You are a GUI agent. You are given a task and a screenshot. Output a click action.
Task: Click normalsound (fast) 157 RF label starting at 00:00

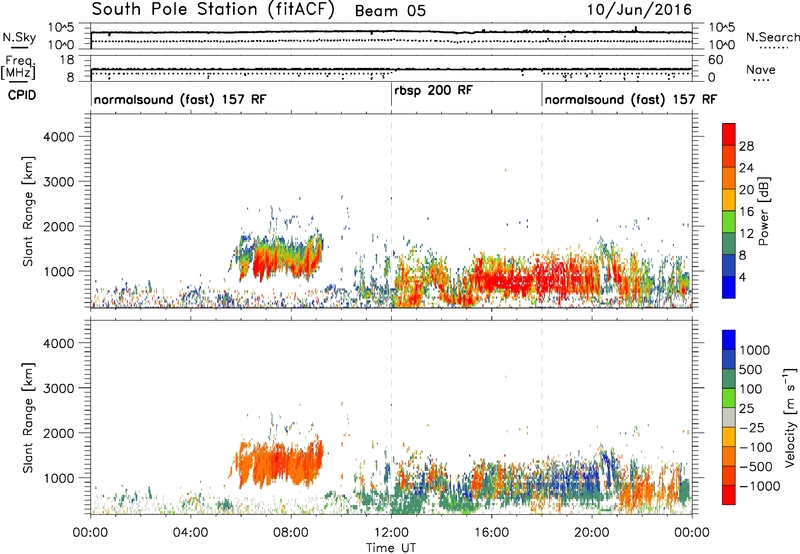point(180,99)
